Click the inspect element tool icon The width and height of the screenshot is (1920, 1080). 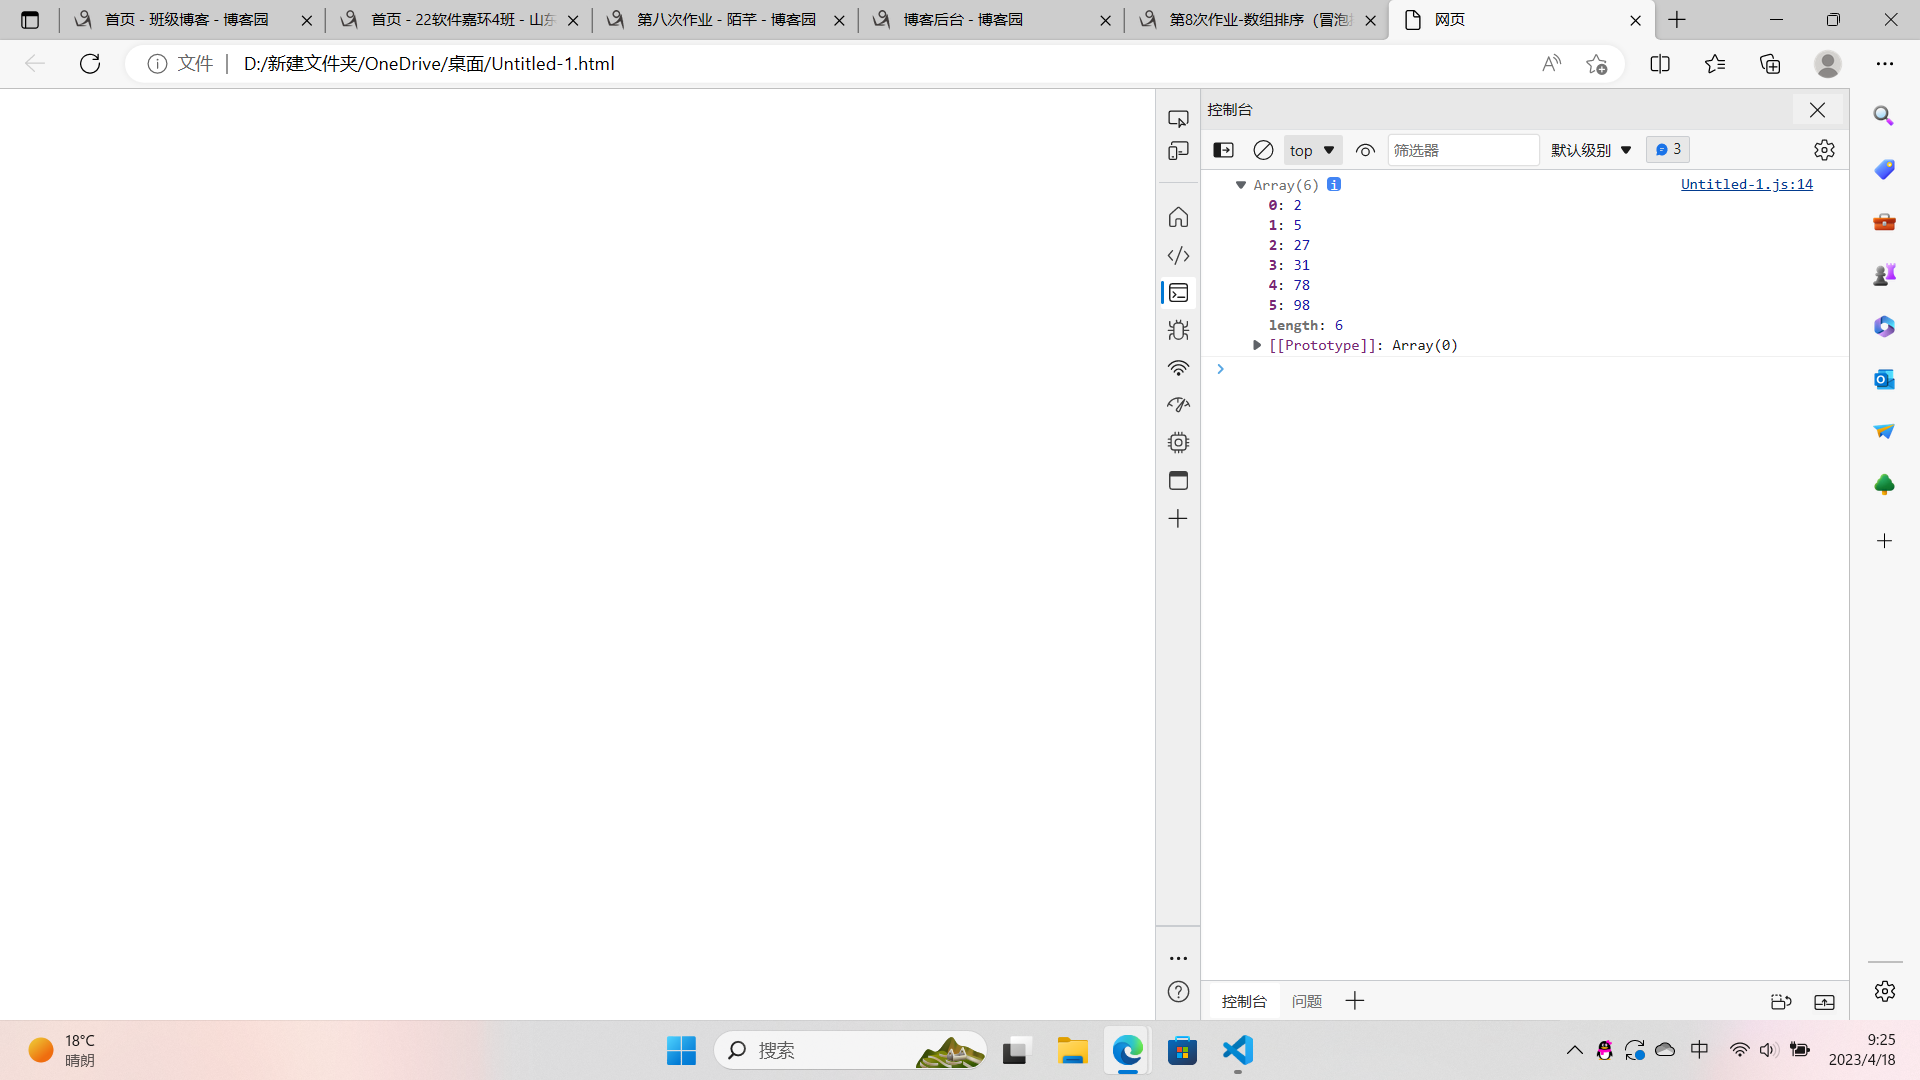click(1178, 118)
